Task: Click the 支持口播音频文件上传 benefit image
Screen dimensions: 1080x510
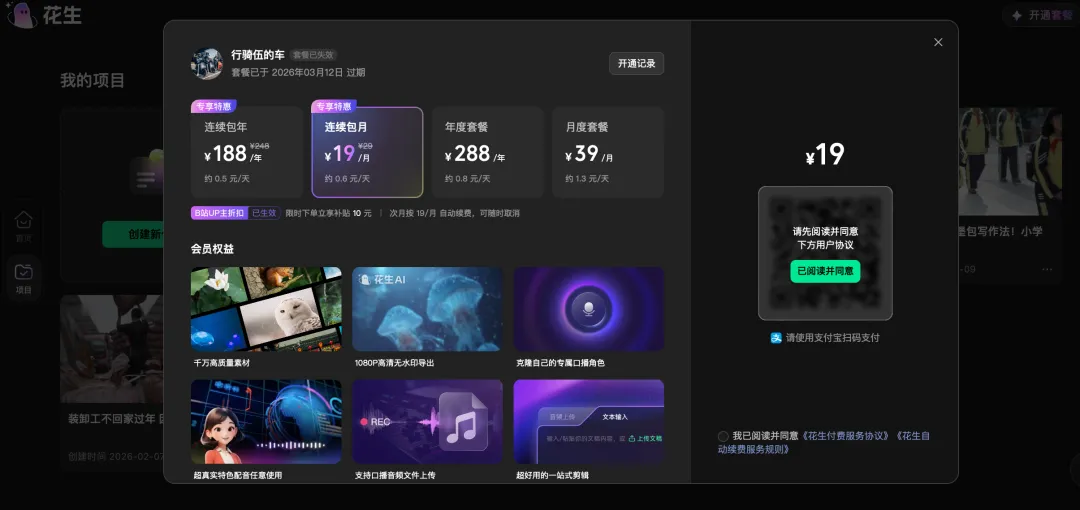Action: pos(427,422)
